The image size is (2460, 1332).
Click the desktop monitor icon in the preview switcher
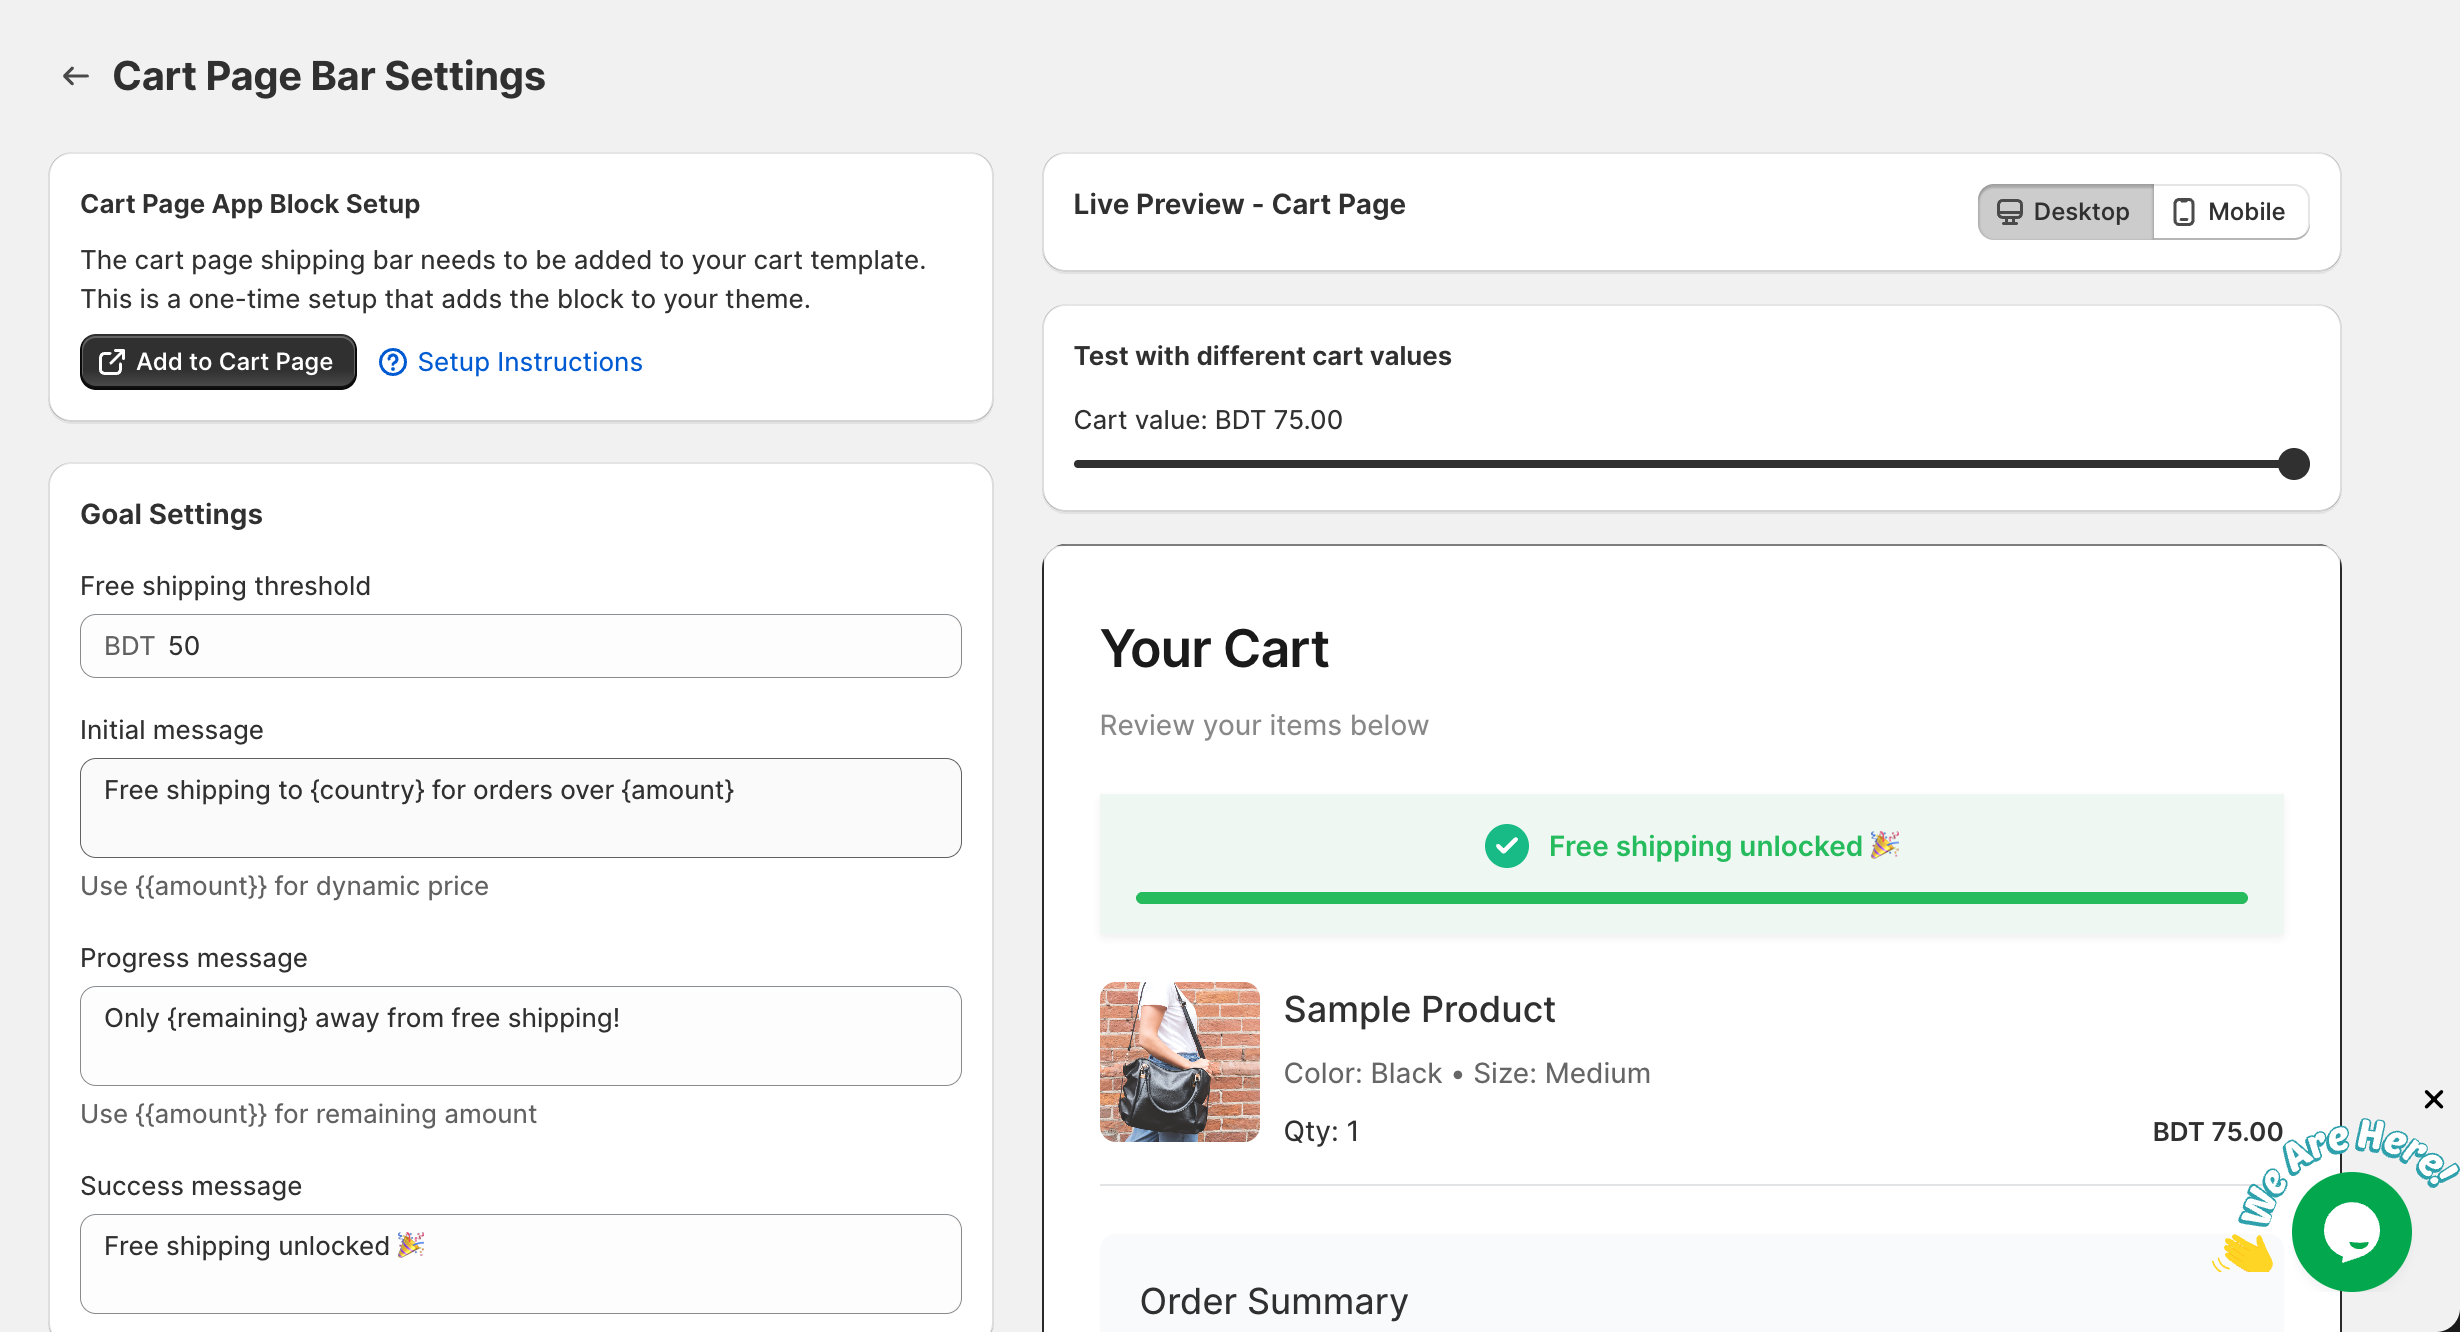2010,211
